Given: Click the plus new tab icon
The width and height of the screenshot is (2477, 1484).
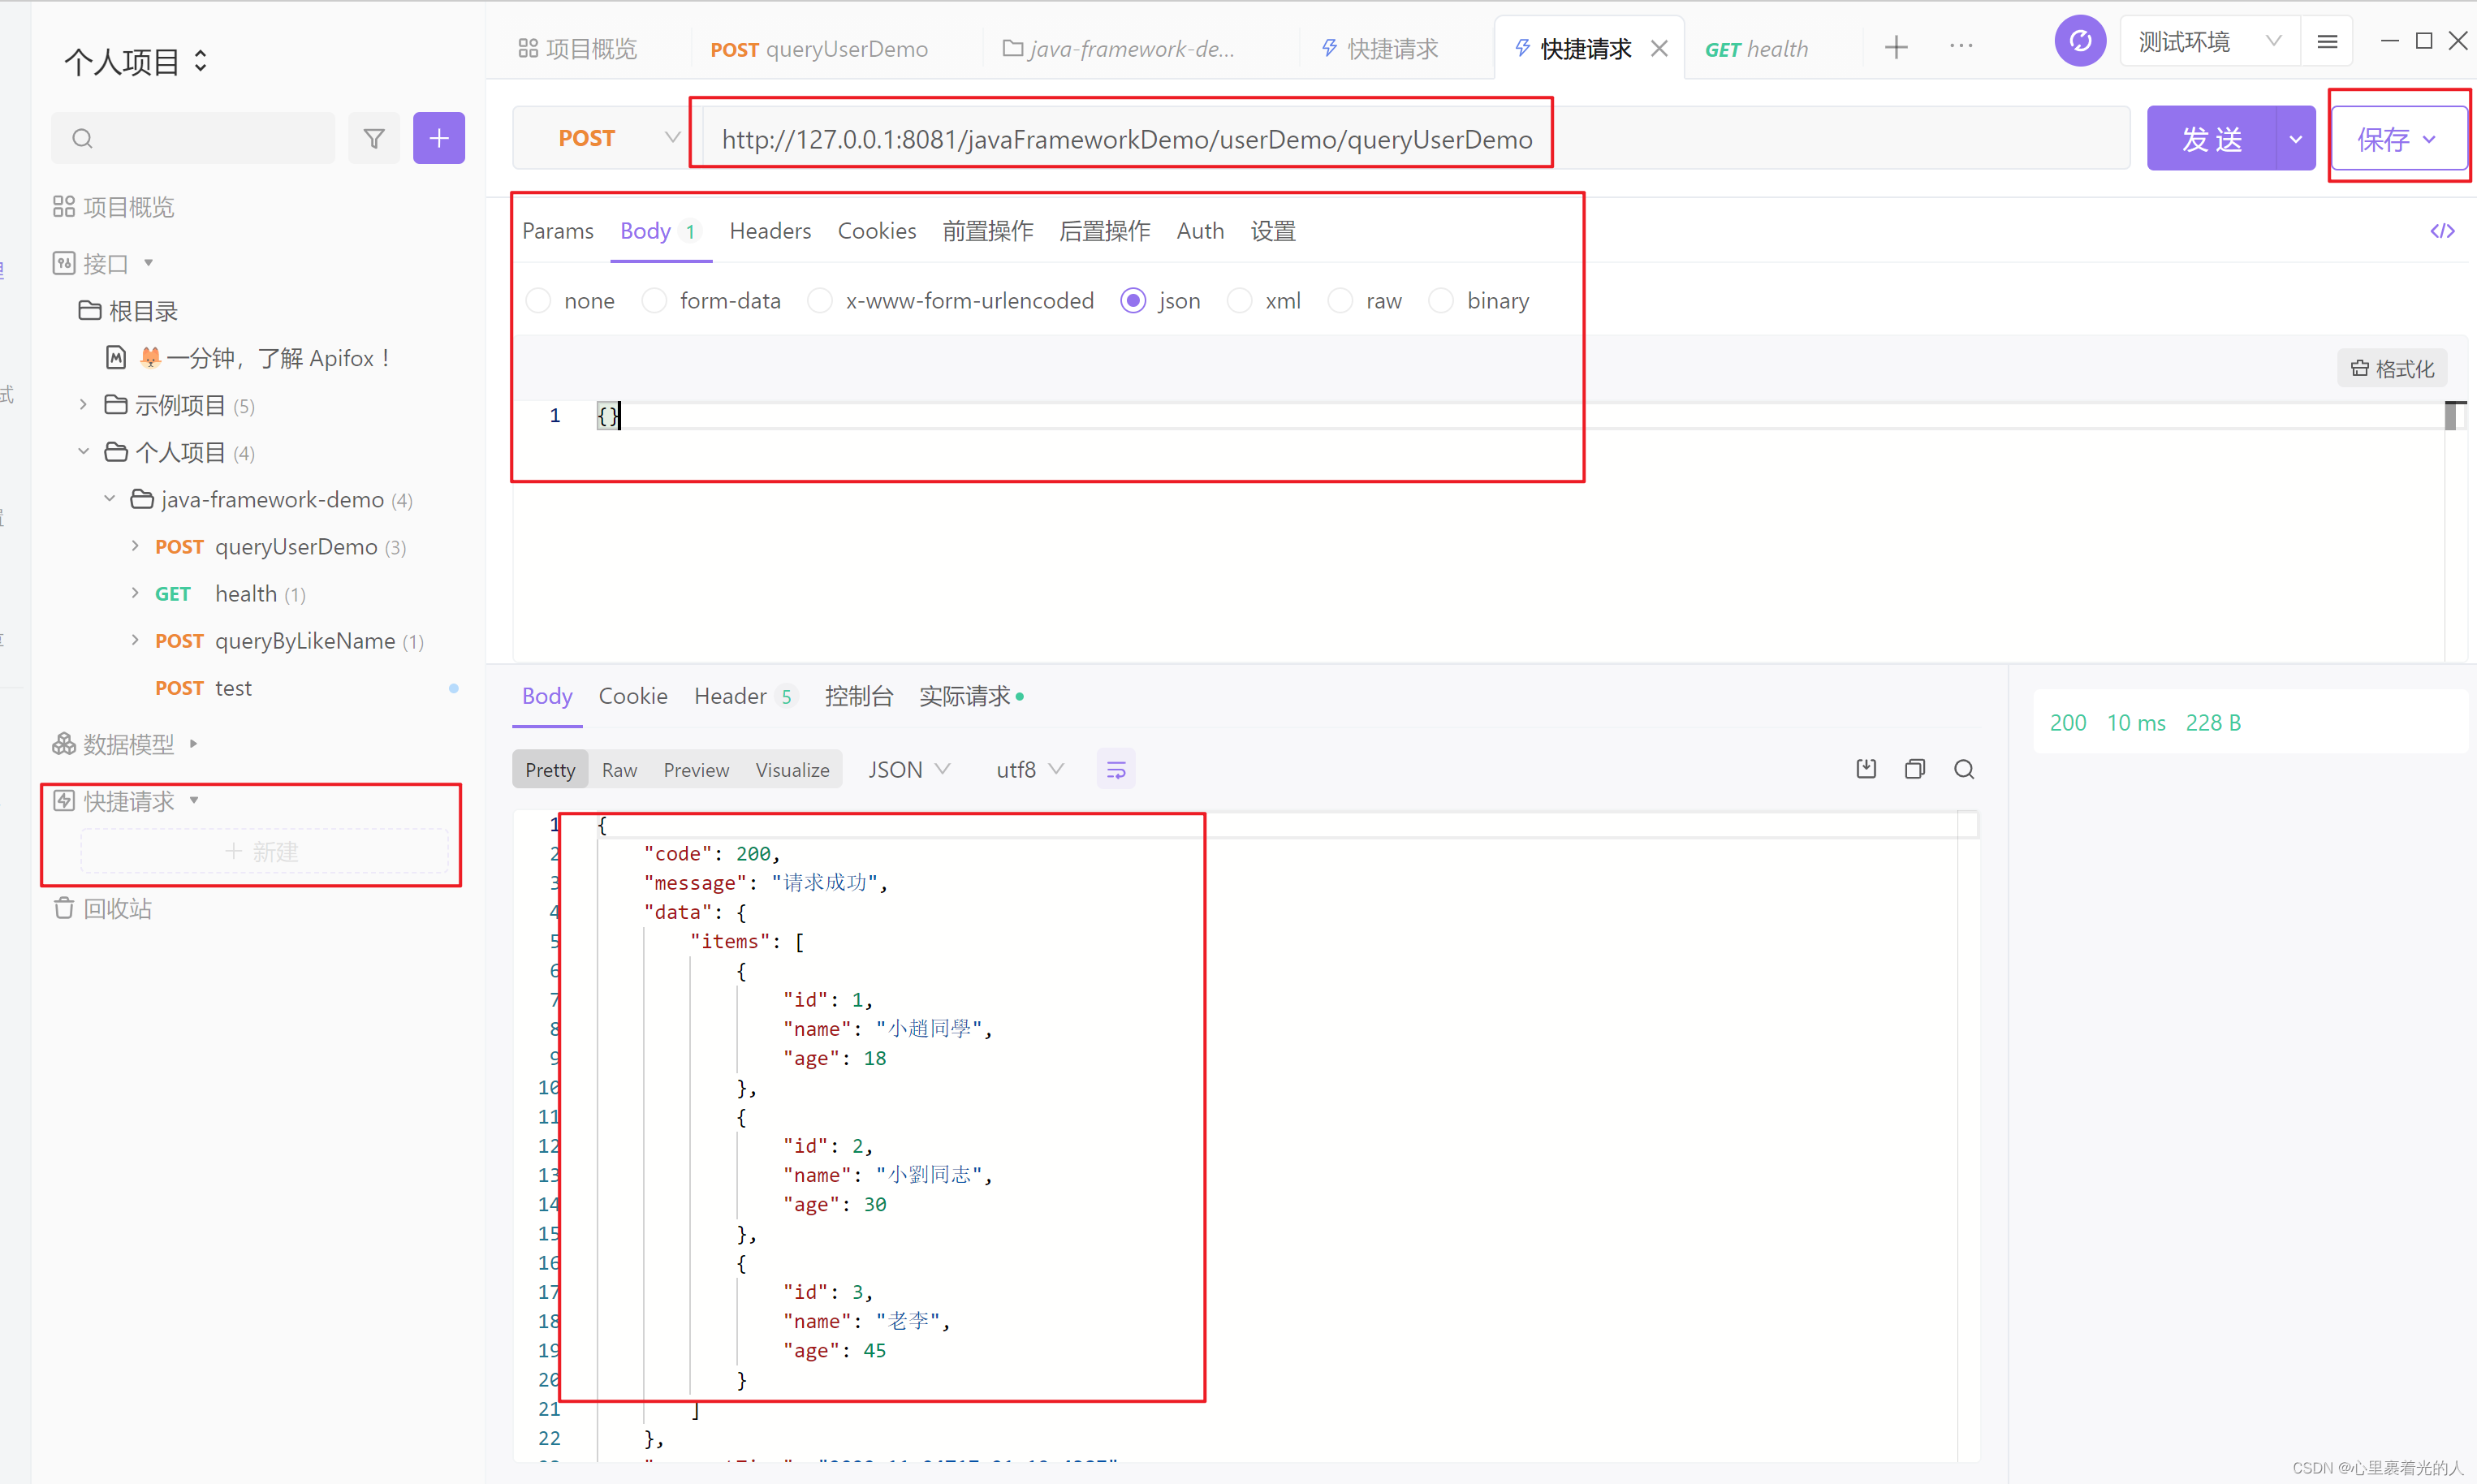Looking at the screenshot, I should (1896, 47).
